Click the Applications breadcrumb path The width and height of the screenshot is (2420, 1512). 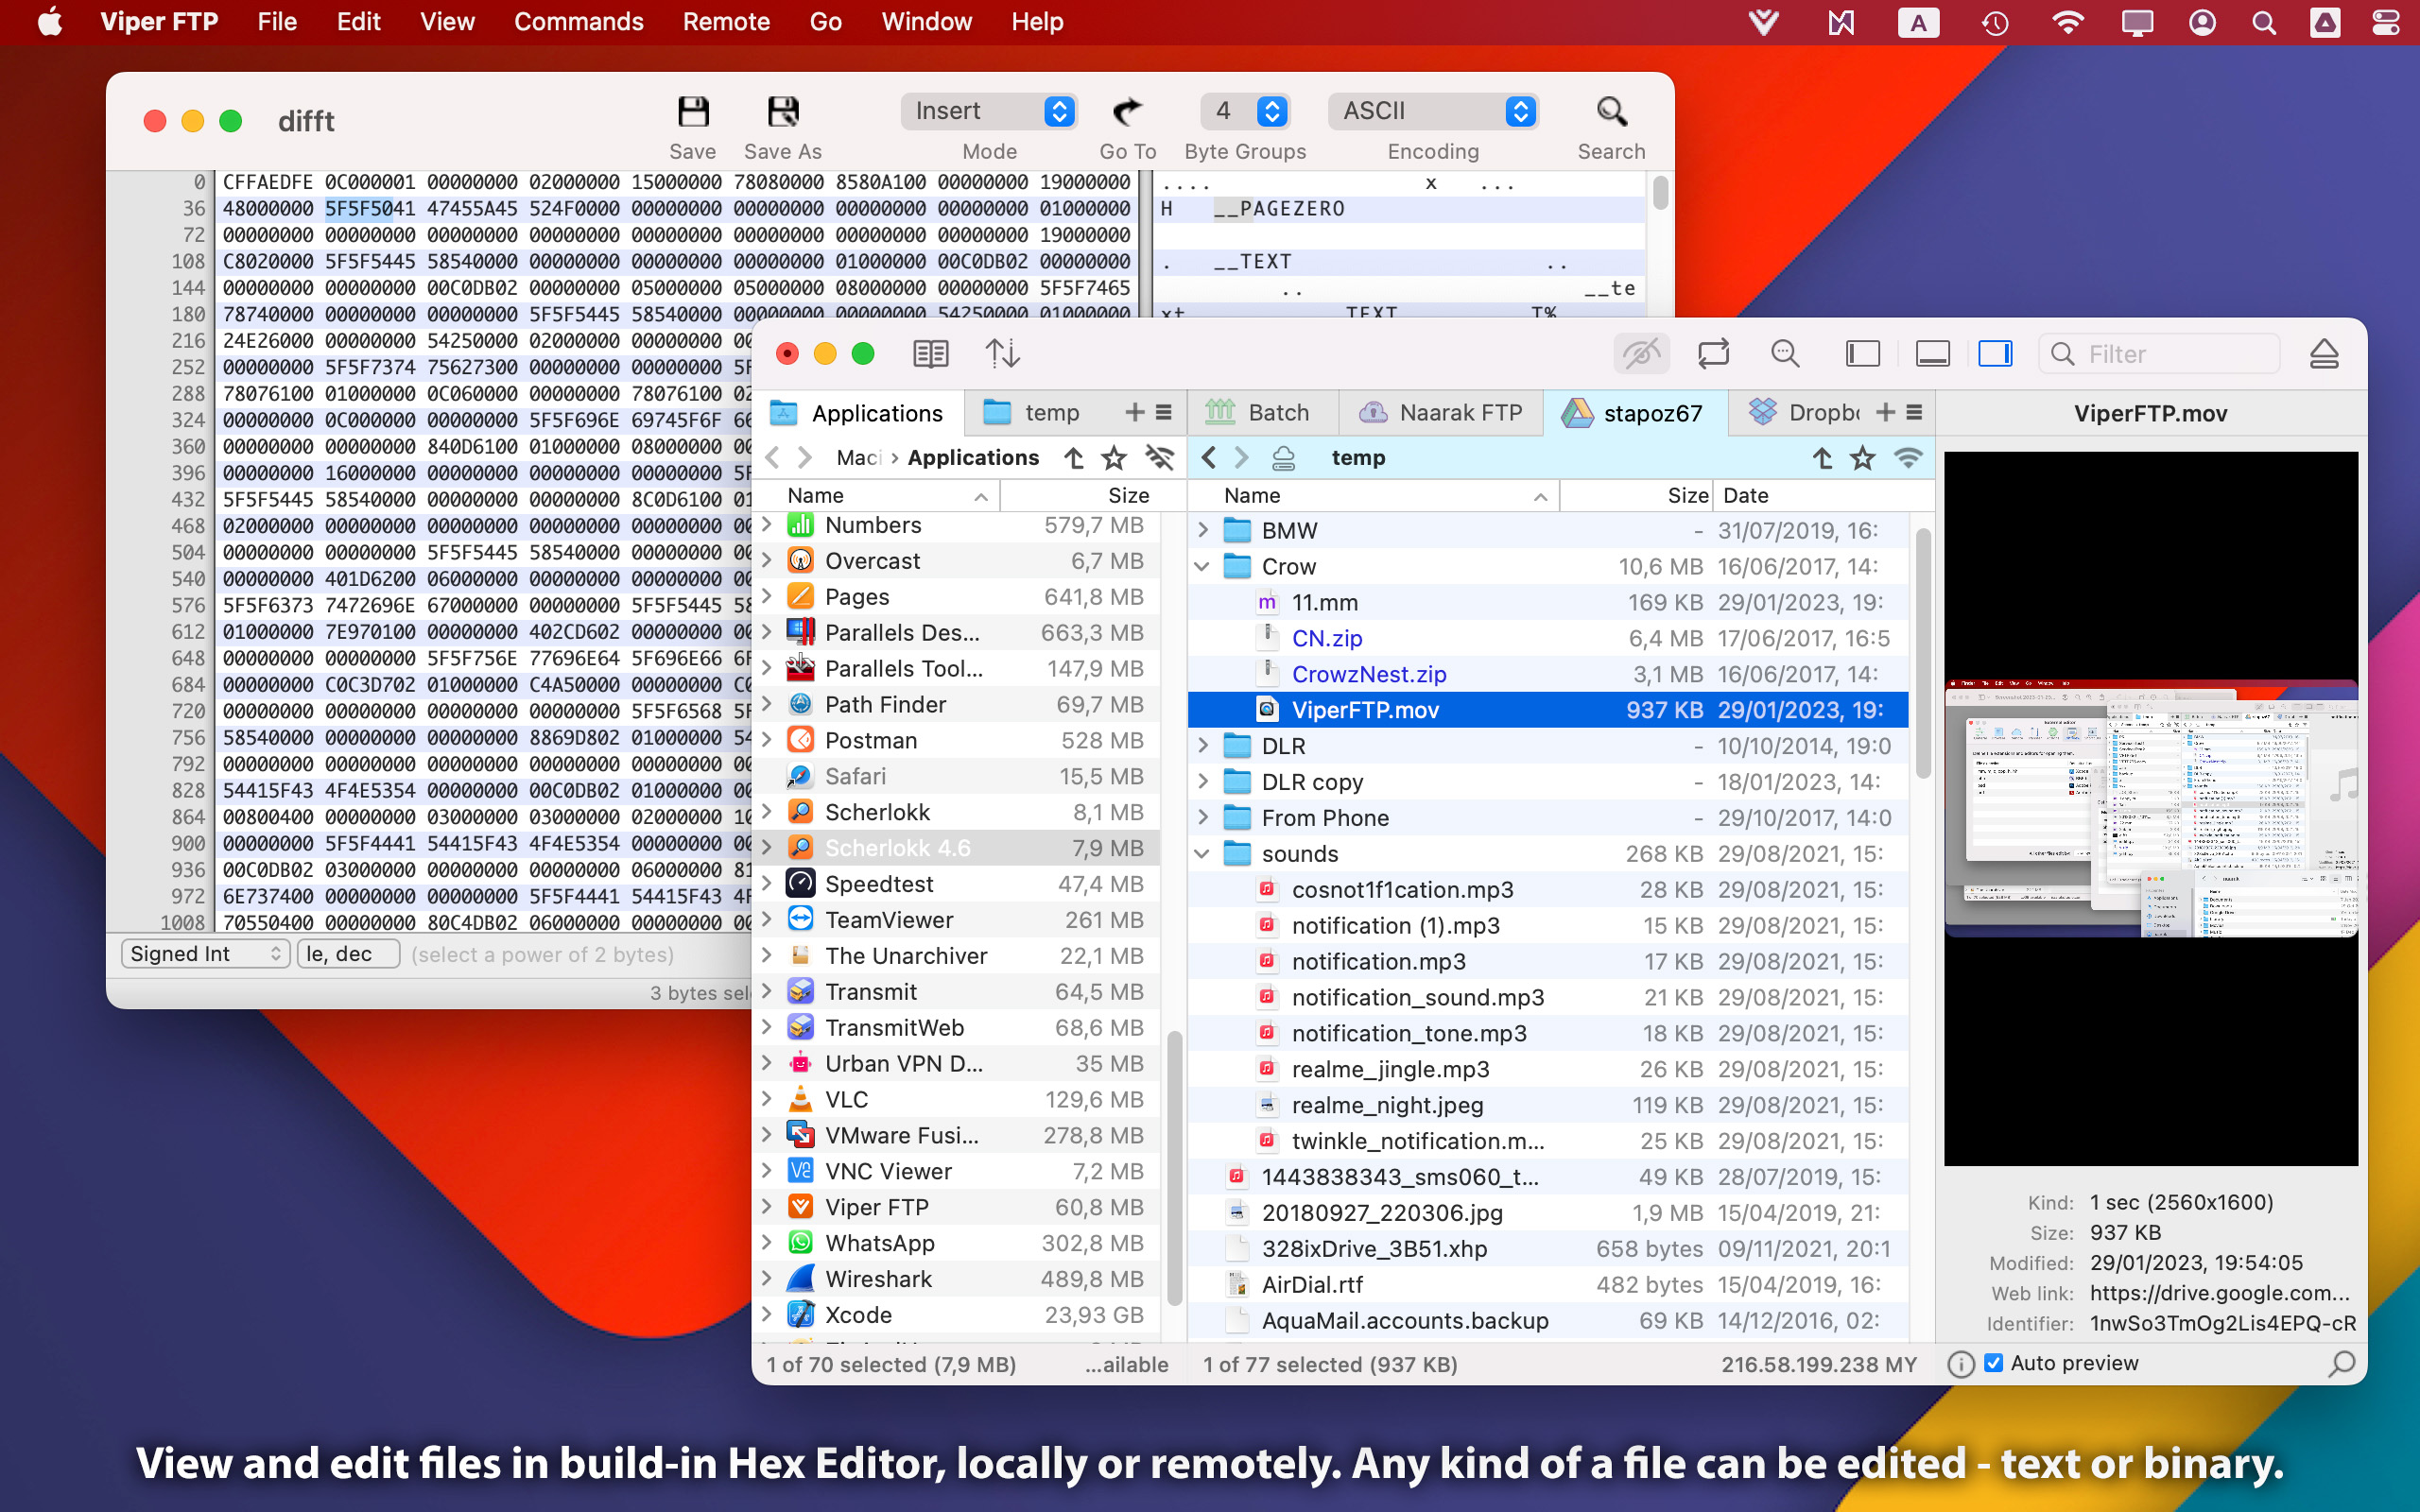(972, 458)
